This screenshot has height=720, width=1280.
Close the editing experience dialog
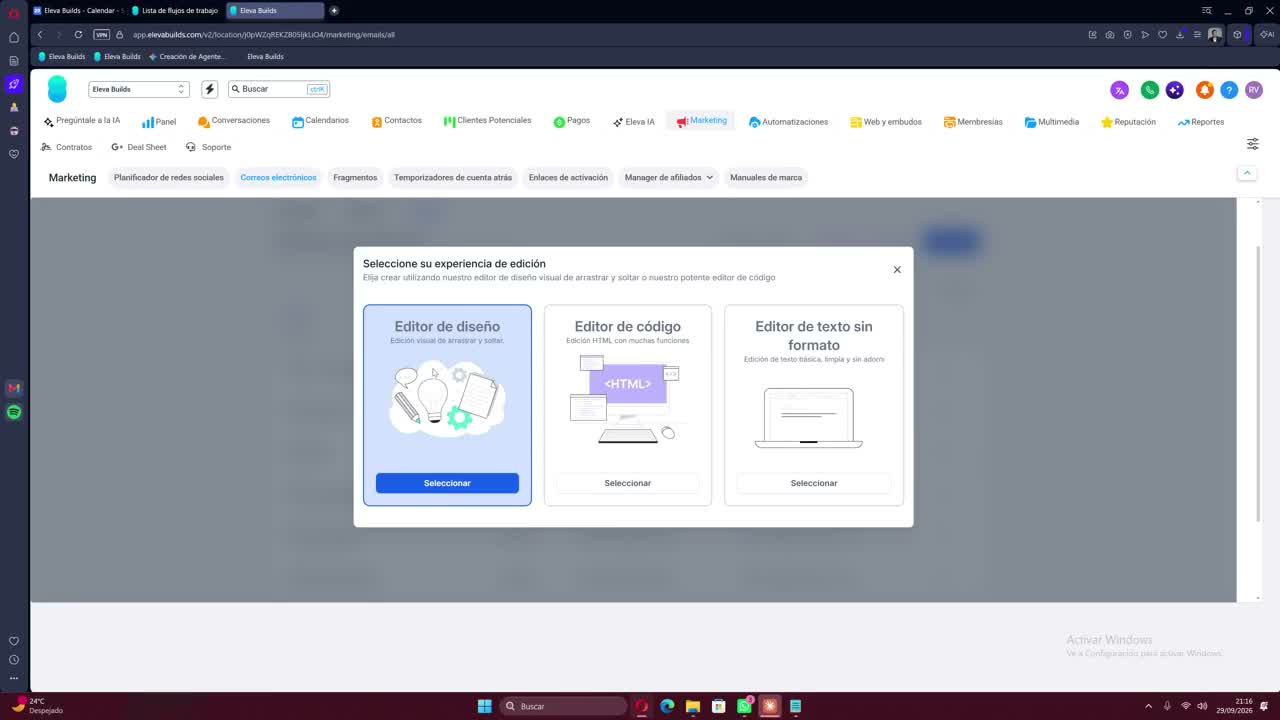pyautogui.click(x=897, y=270)
